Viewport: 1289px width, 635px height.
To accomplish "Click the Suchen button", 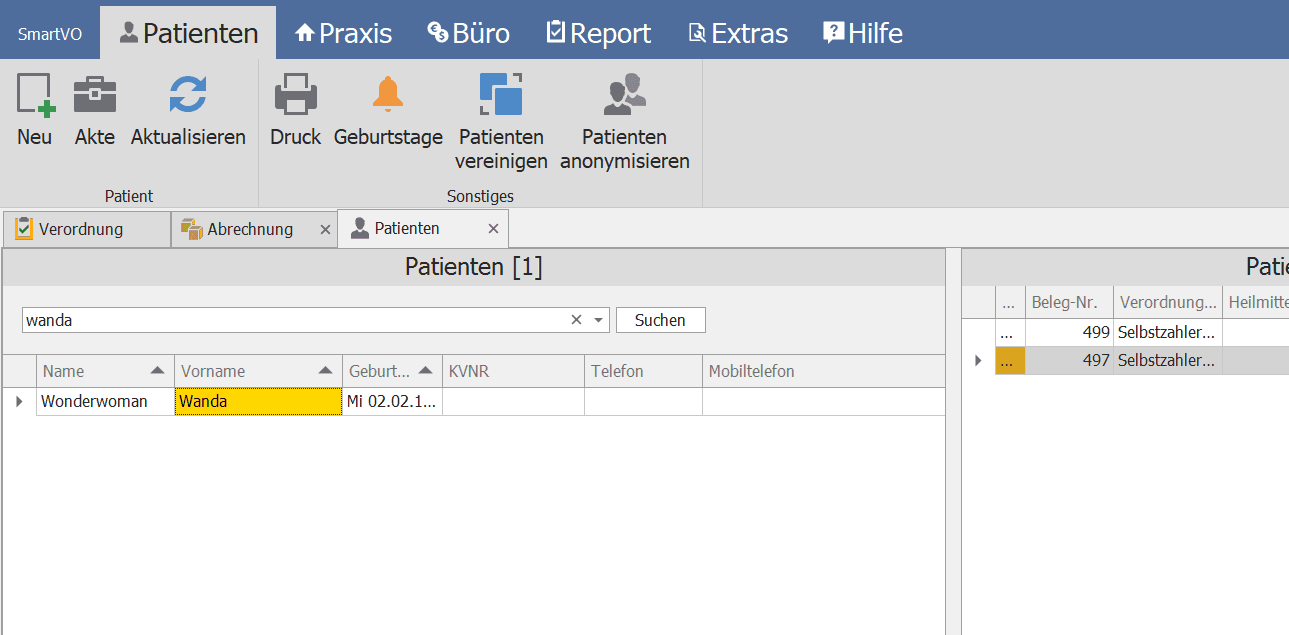I will pyautogui.click(x=660, y=320).
